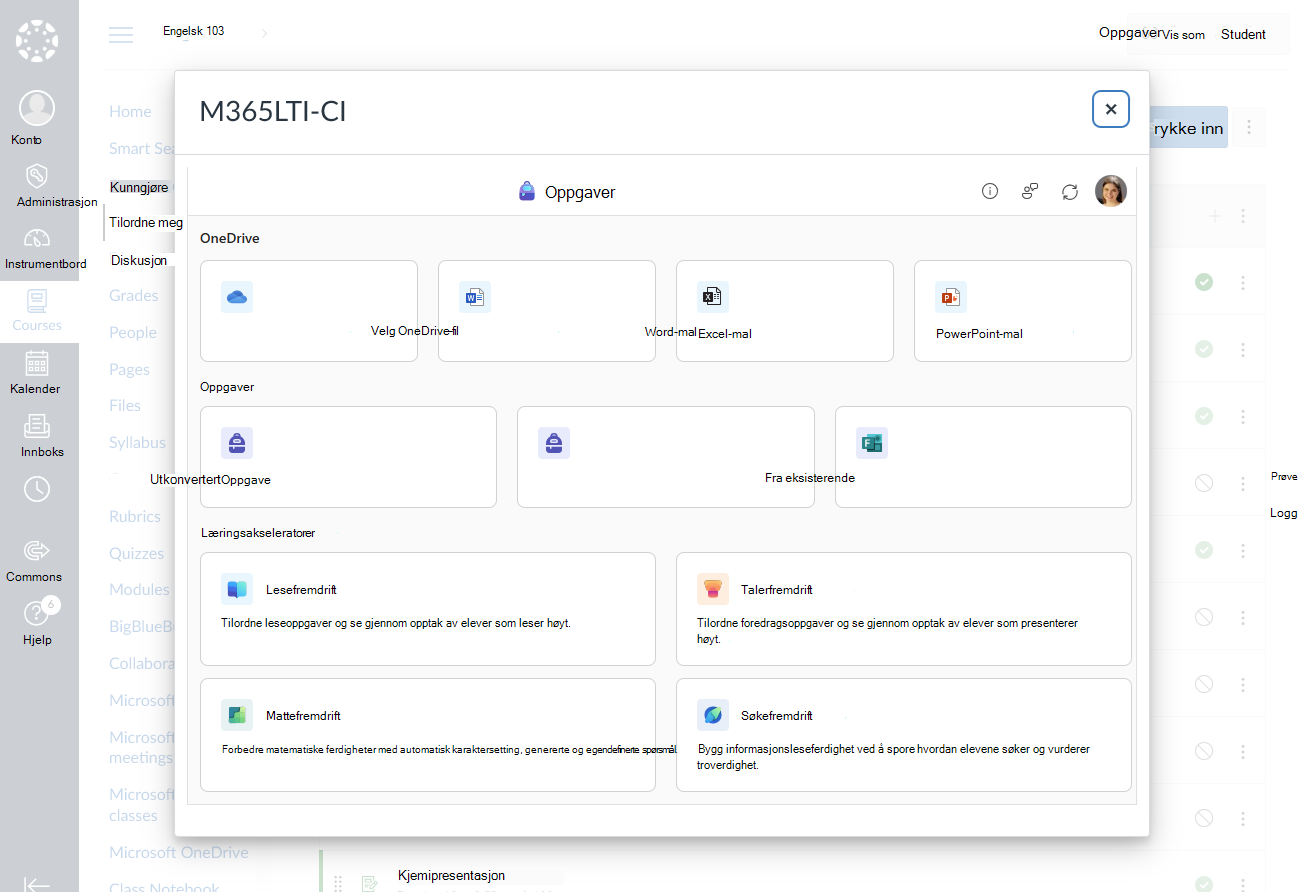Click the add plus icon in group header
This screenshot has width=1298, height=892.
pos(1214,216)
